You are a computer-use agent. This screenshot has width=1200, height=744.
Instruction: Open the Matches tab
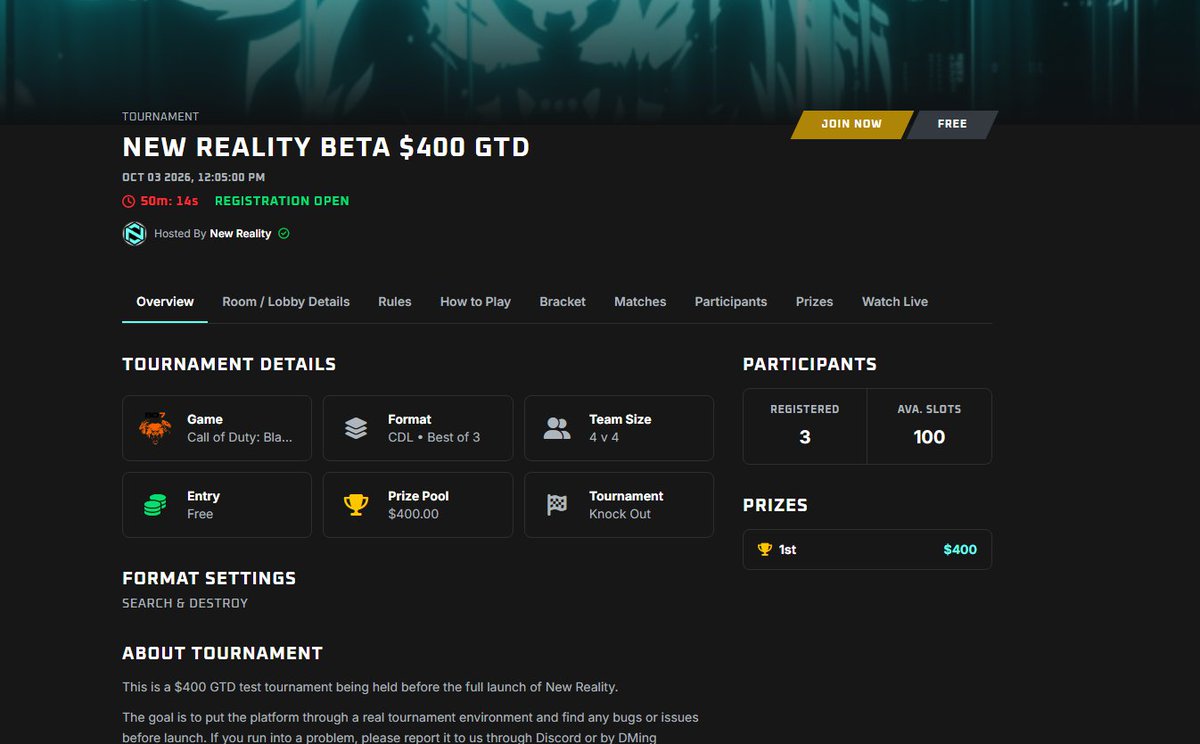pyautogui.click(x=640, y=301)
